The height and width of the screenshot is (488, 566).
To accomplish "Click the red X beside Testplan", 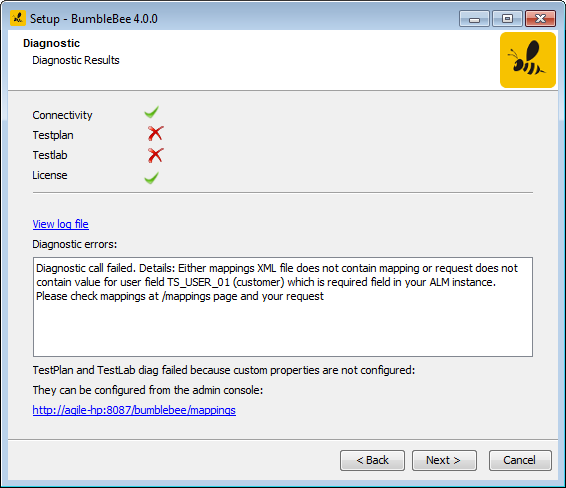I will (x=156, y=134).
